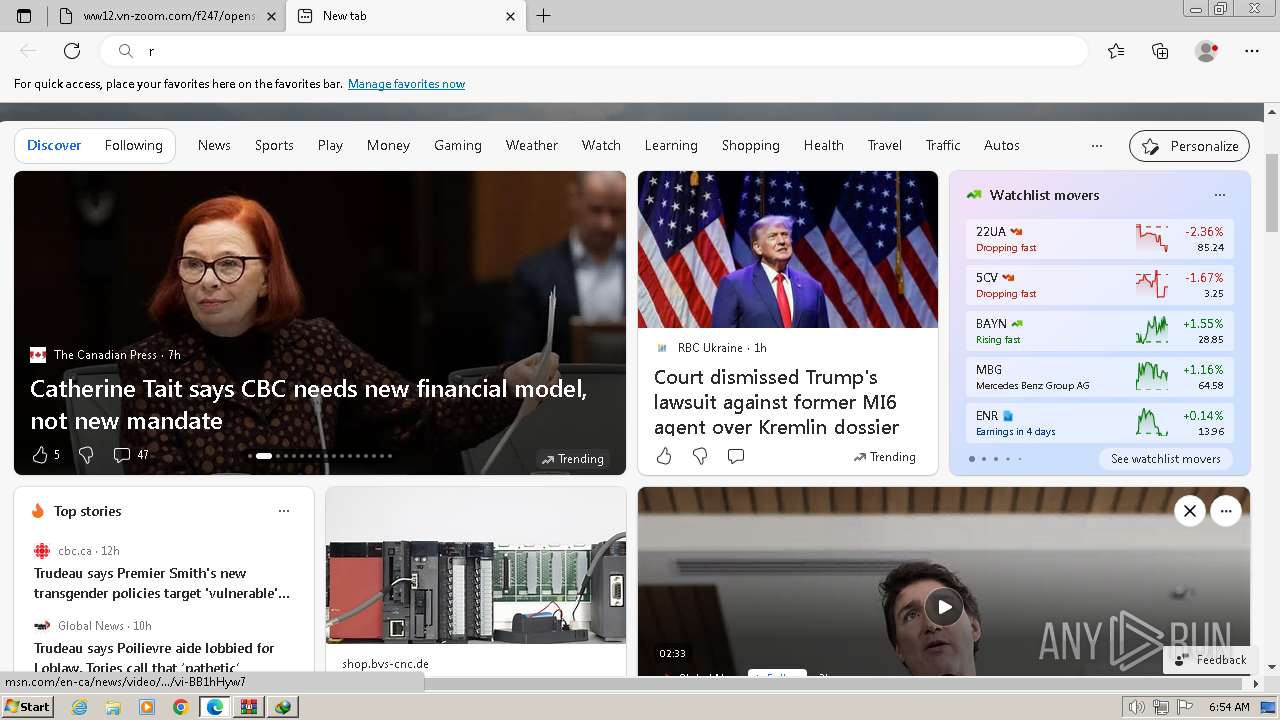This screenshot has width=1280, height=720.
Task: Open Trudeau says Premier Smith's story
Action: click(162, 583)
